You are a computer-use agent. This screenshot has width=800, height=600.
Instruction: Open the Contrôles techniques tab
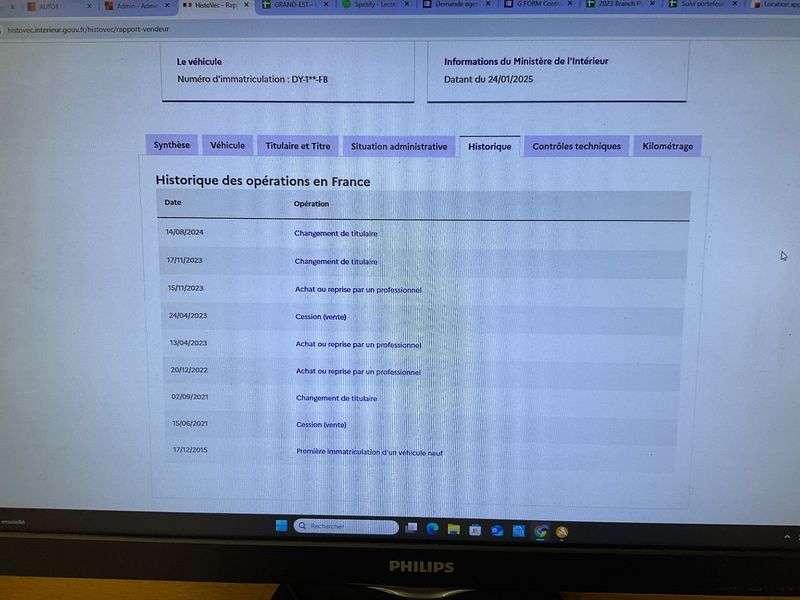click(x=577, y=146)
